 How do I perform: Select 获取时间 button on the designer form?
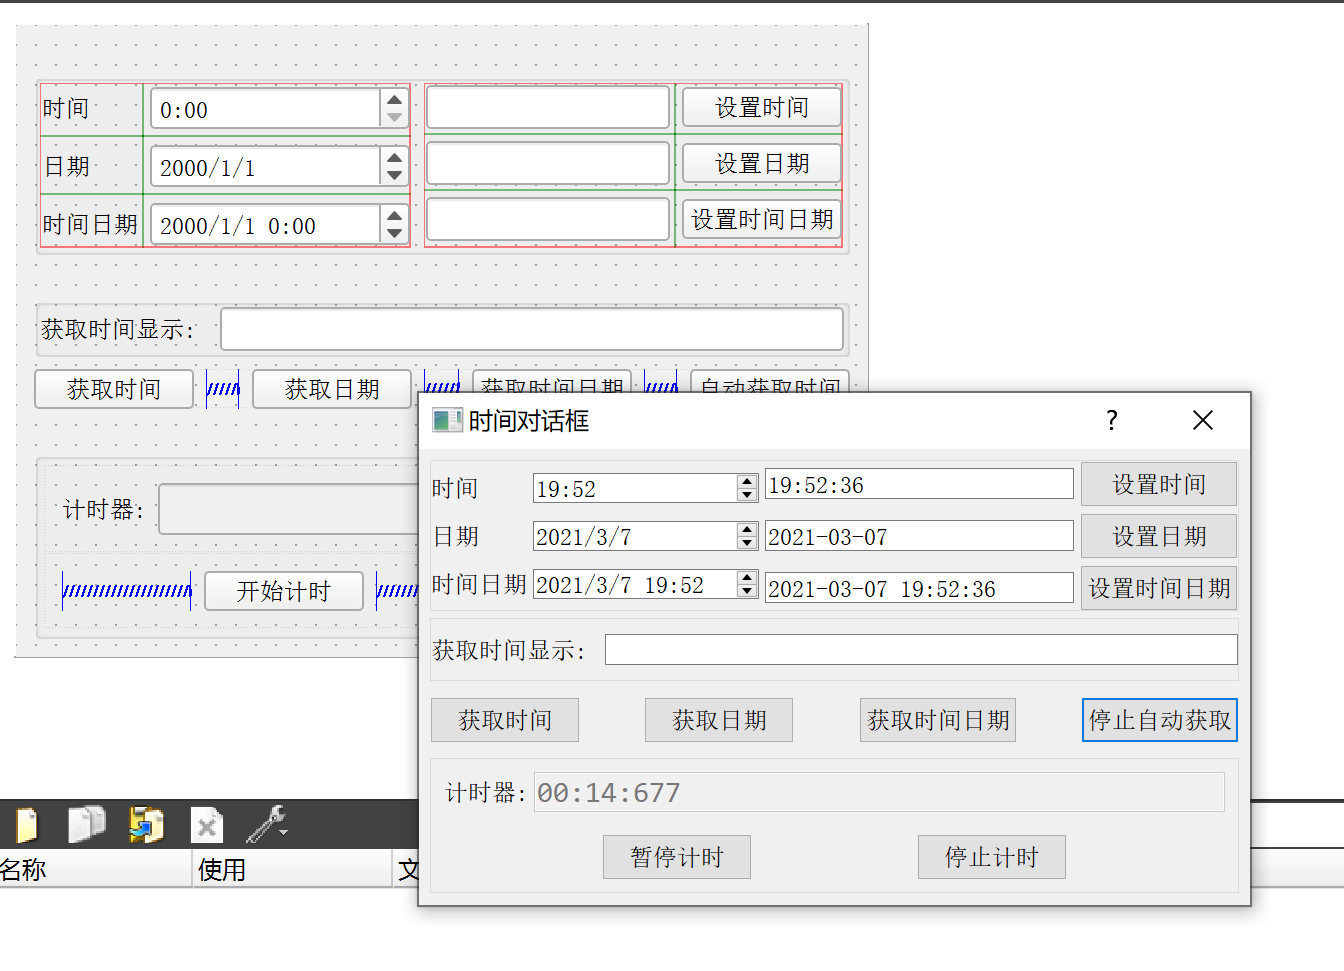114,389
